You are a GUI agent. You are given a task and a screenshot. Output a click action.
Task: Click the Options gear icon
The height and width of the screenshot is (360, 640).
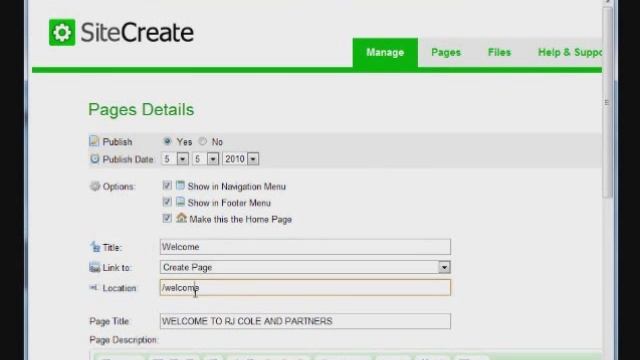tap(95, 186)
